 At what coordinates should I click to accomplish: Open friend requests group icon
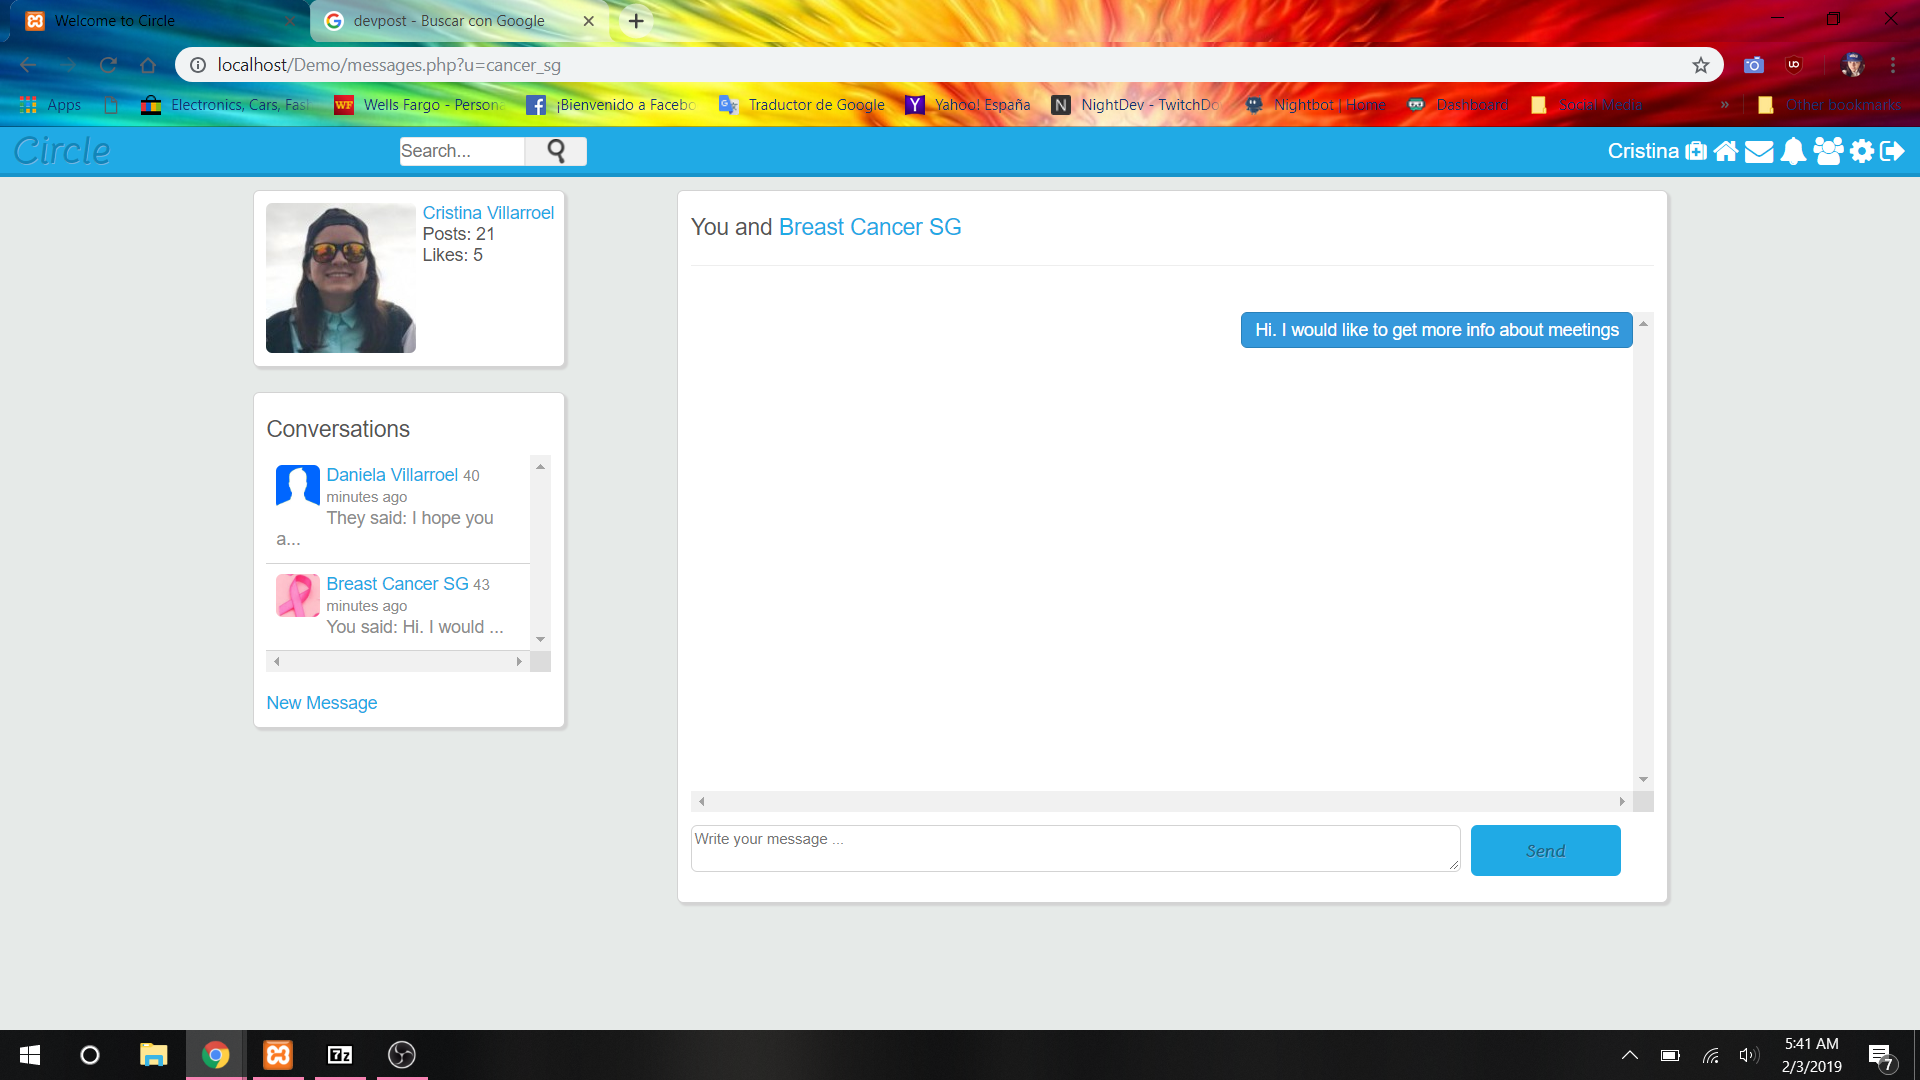[x=1828, y=151]
